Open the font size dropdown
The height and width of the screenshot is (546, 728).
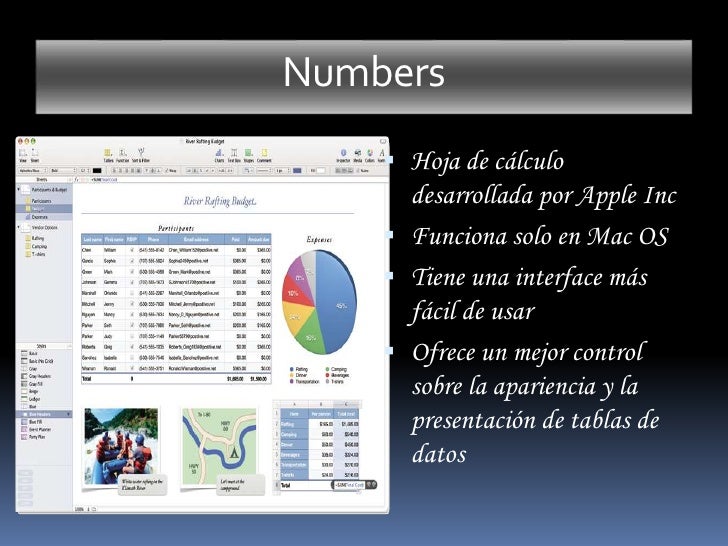pyautogui.click(x=84, y=170)
